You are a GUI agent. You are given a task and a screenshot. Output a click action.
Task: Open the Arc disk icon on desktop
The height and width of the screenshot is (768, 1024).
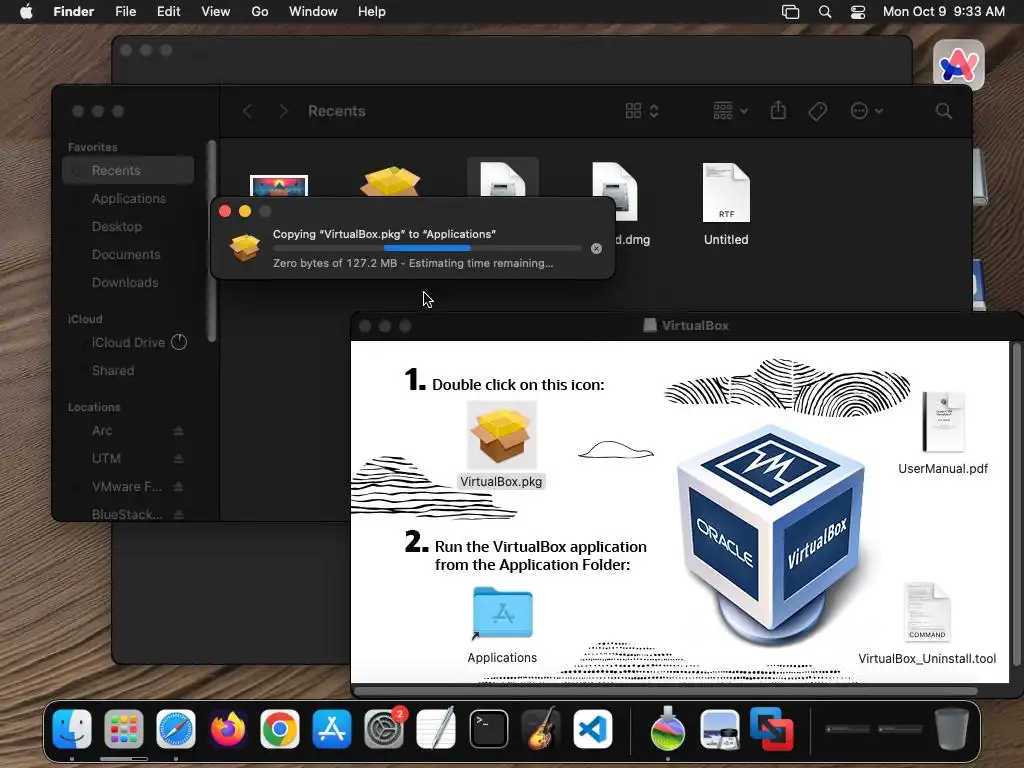click(958, 64)
